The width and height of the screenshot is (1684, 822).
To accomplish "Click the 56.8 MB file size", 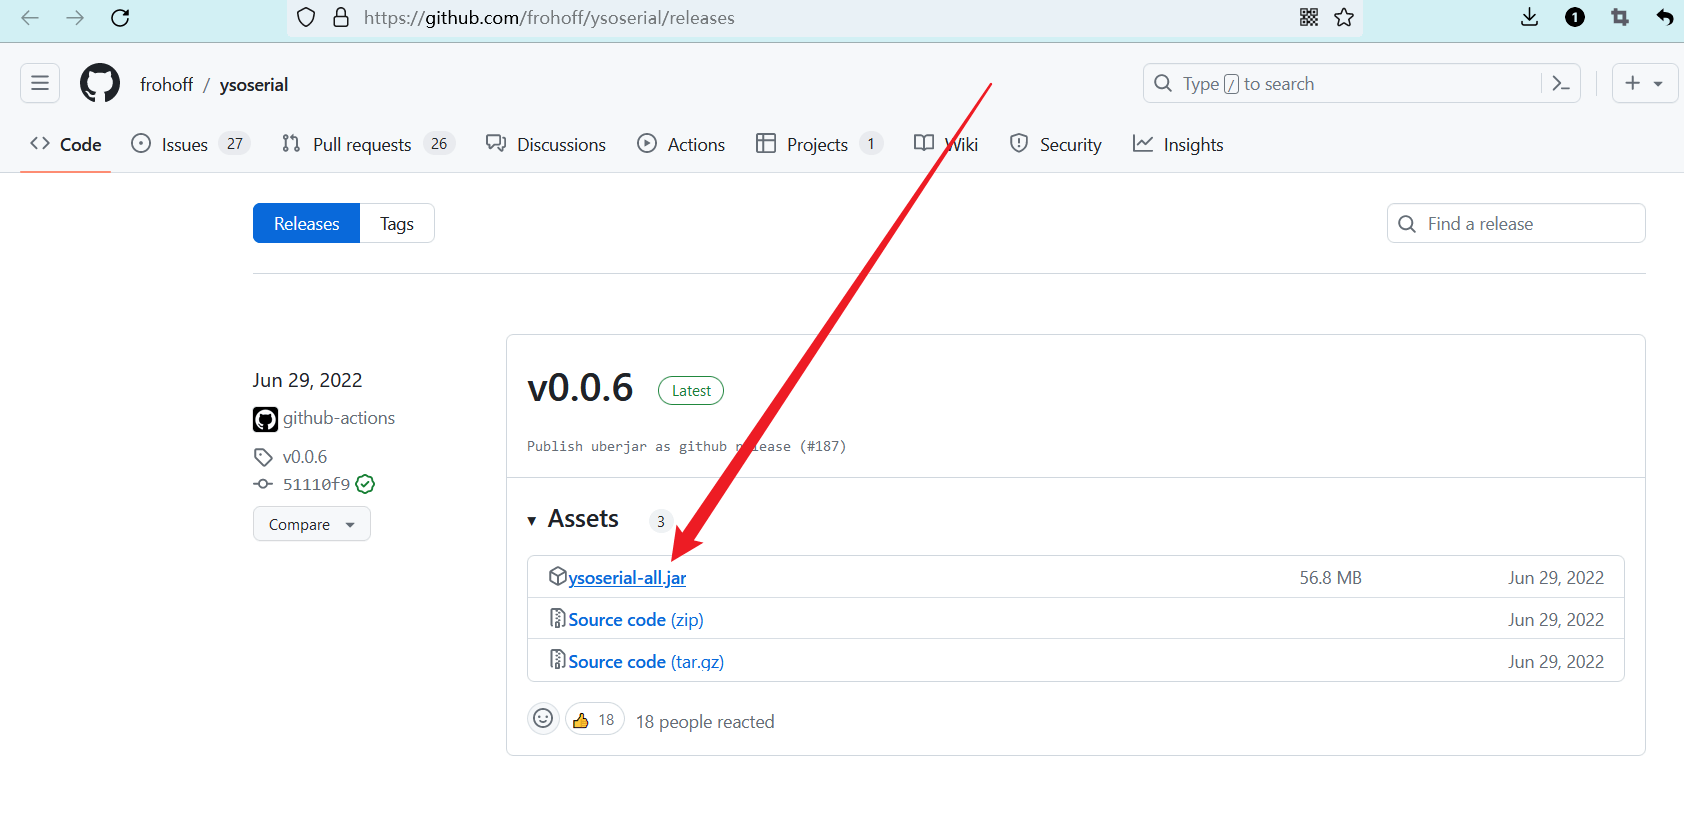I will [x=1330, y=578].
